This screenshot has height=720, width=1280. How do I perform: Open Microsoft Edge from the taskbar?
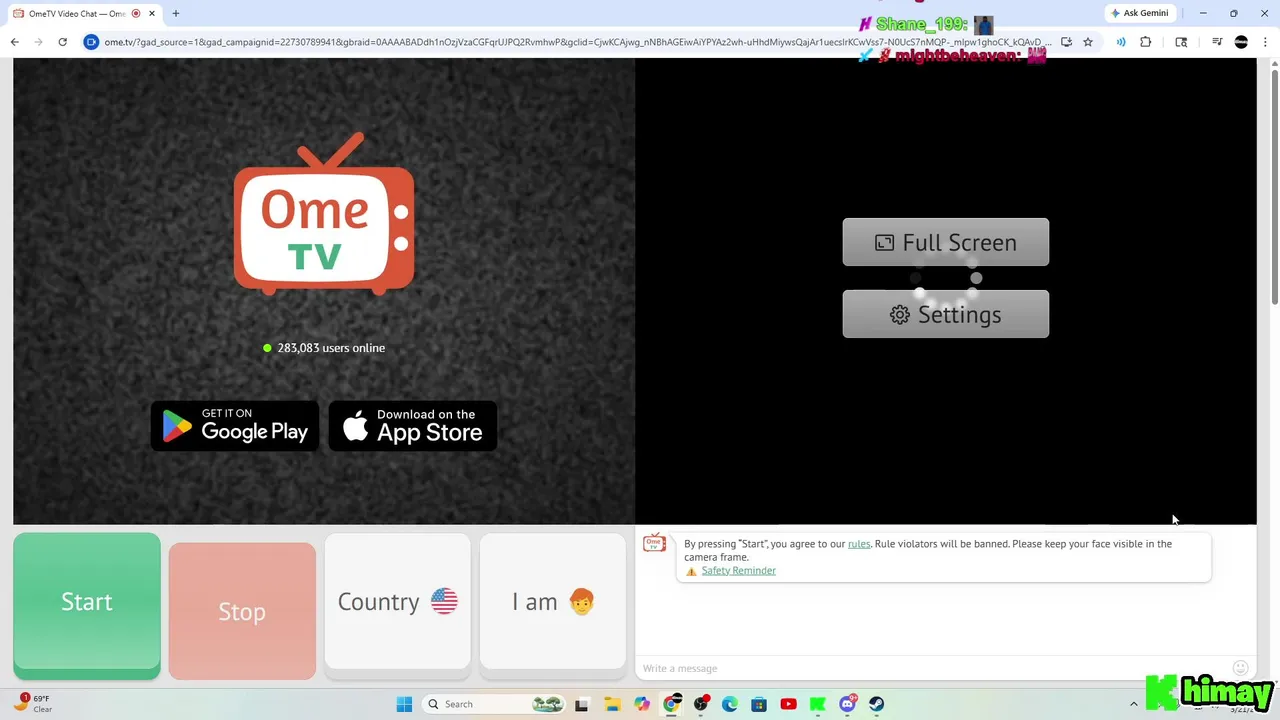click(x=730, y=704)
